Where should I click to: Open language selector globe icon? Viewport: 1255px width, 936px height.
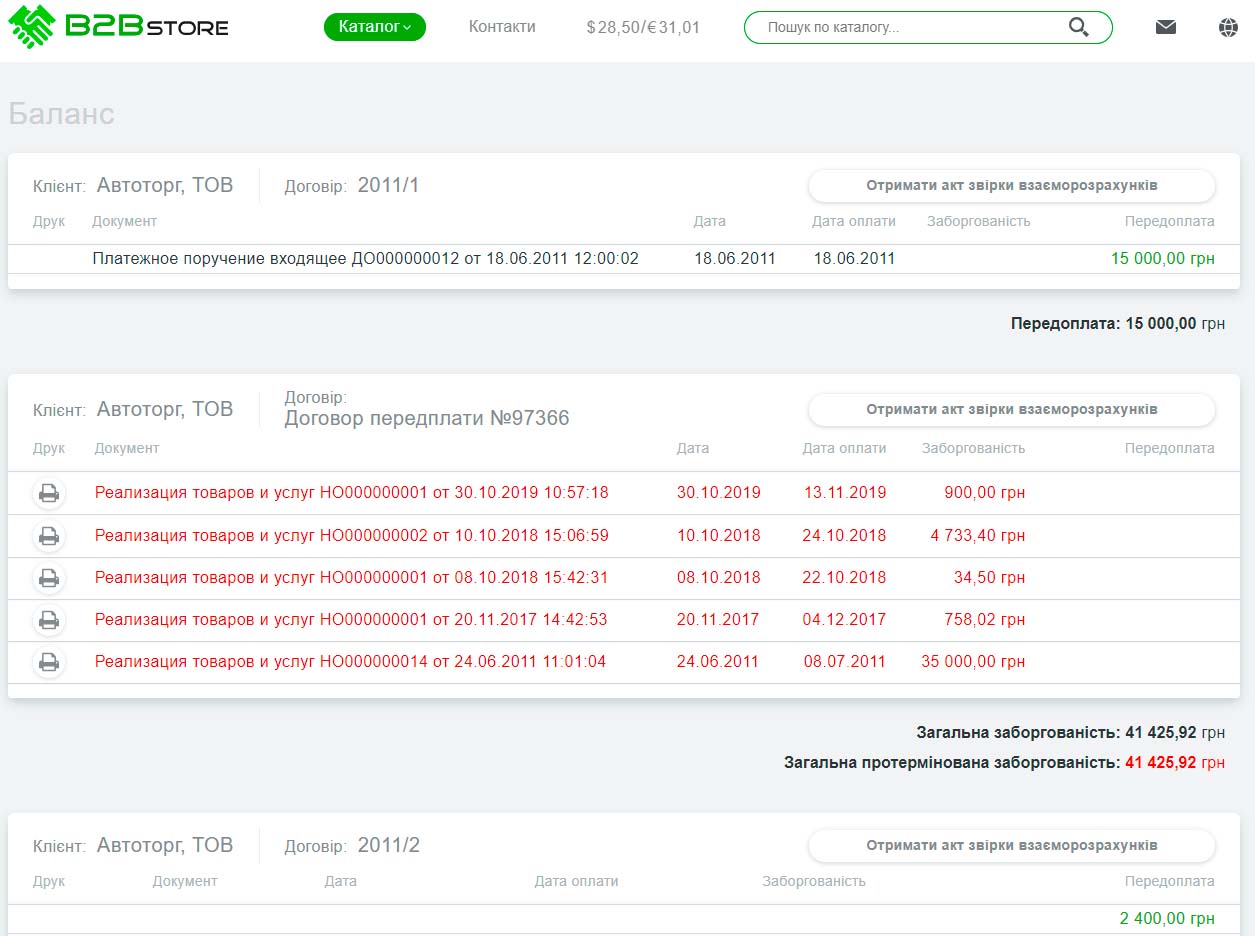1228,28
